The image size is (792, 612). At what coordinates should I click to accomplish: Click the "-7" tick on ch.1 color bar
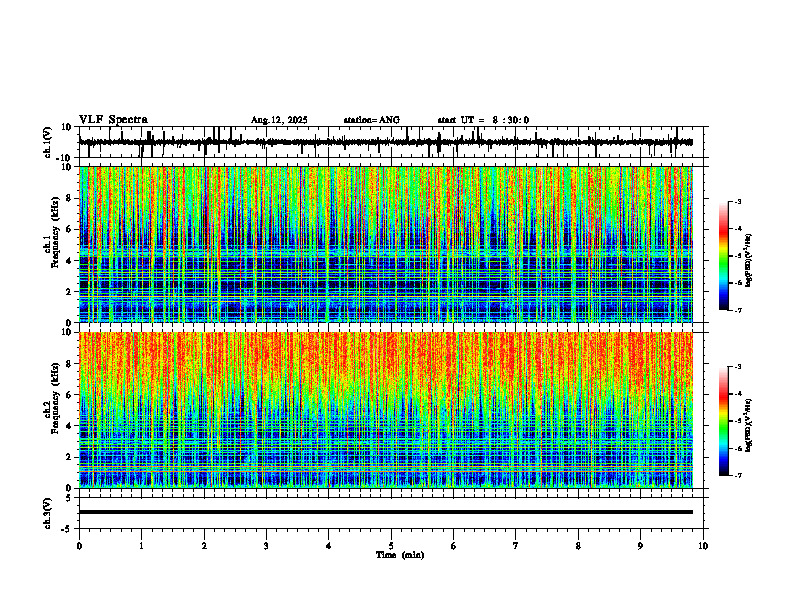[x=738, y=310]
